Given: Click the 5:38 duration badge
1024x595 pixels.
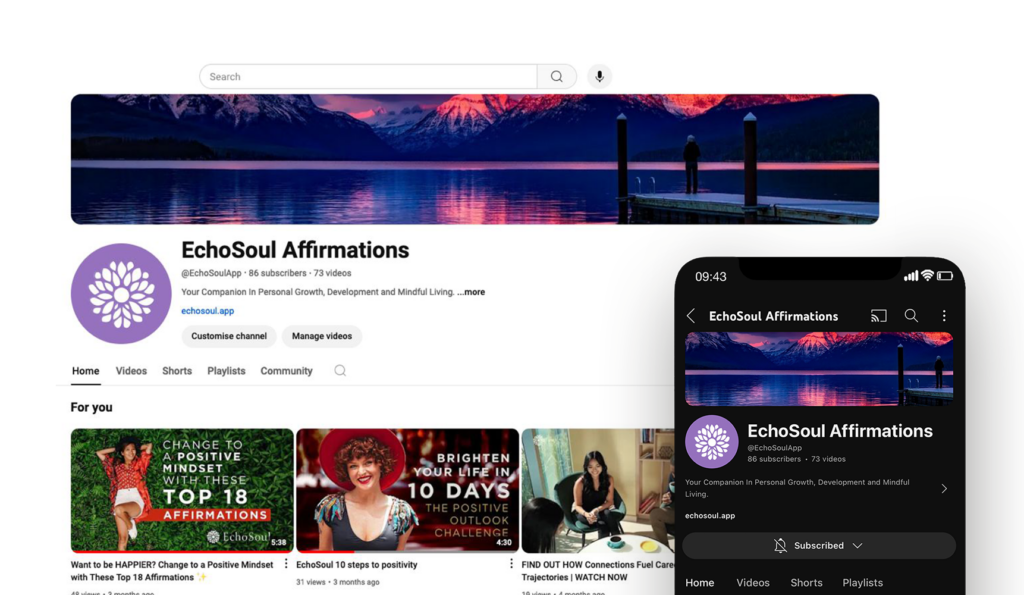Looking at the screenshot, I should [279, 542].
